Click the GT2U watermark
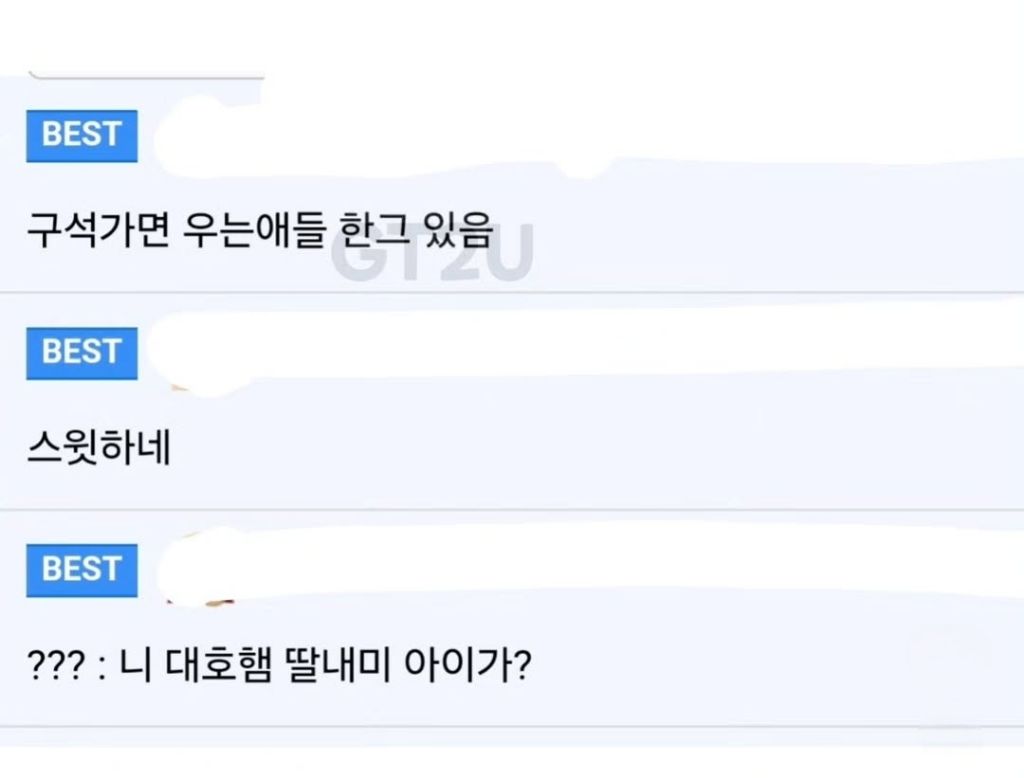This screenshot has height=778, width=1024. point(432,255)
